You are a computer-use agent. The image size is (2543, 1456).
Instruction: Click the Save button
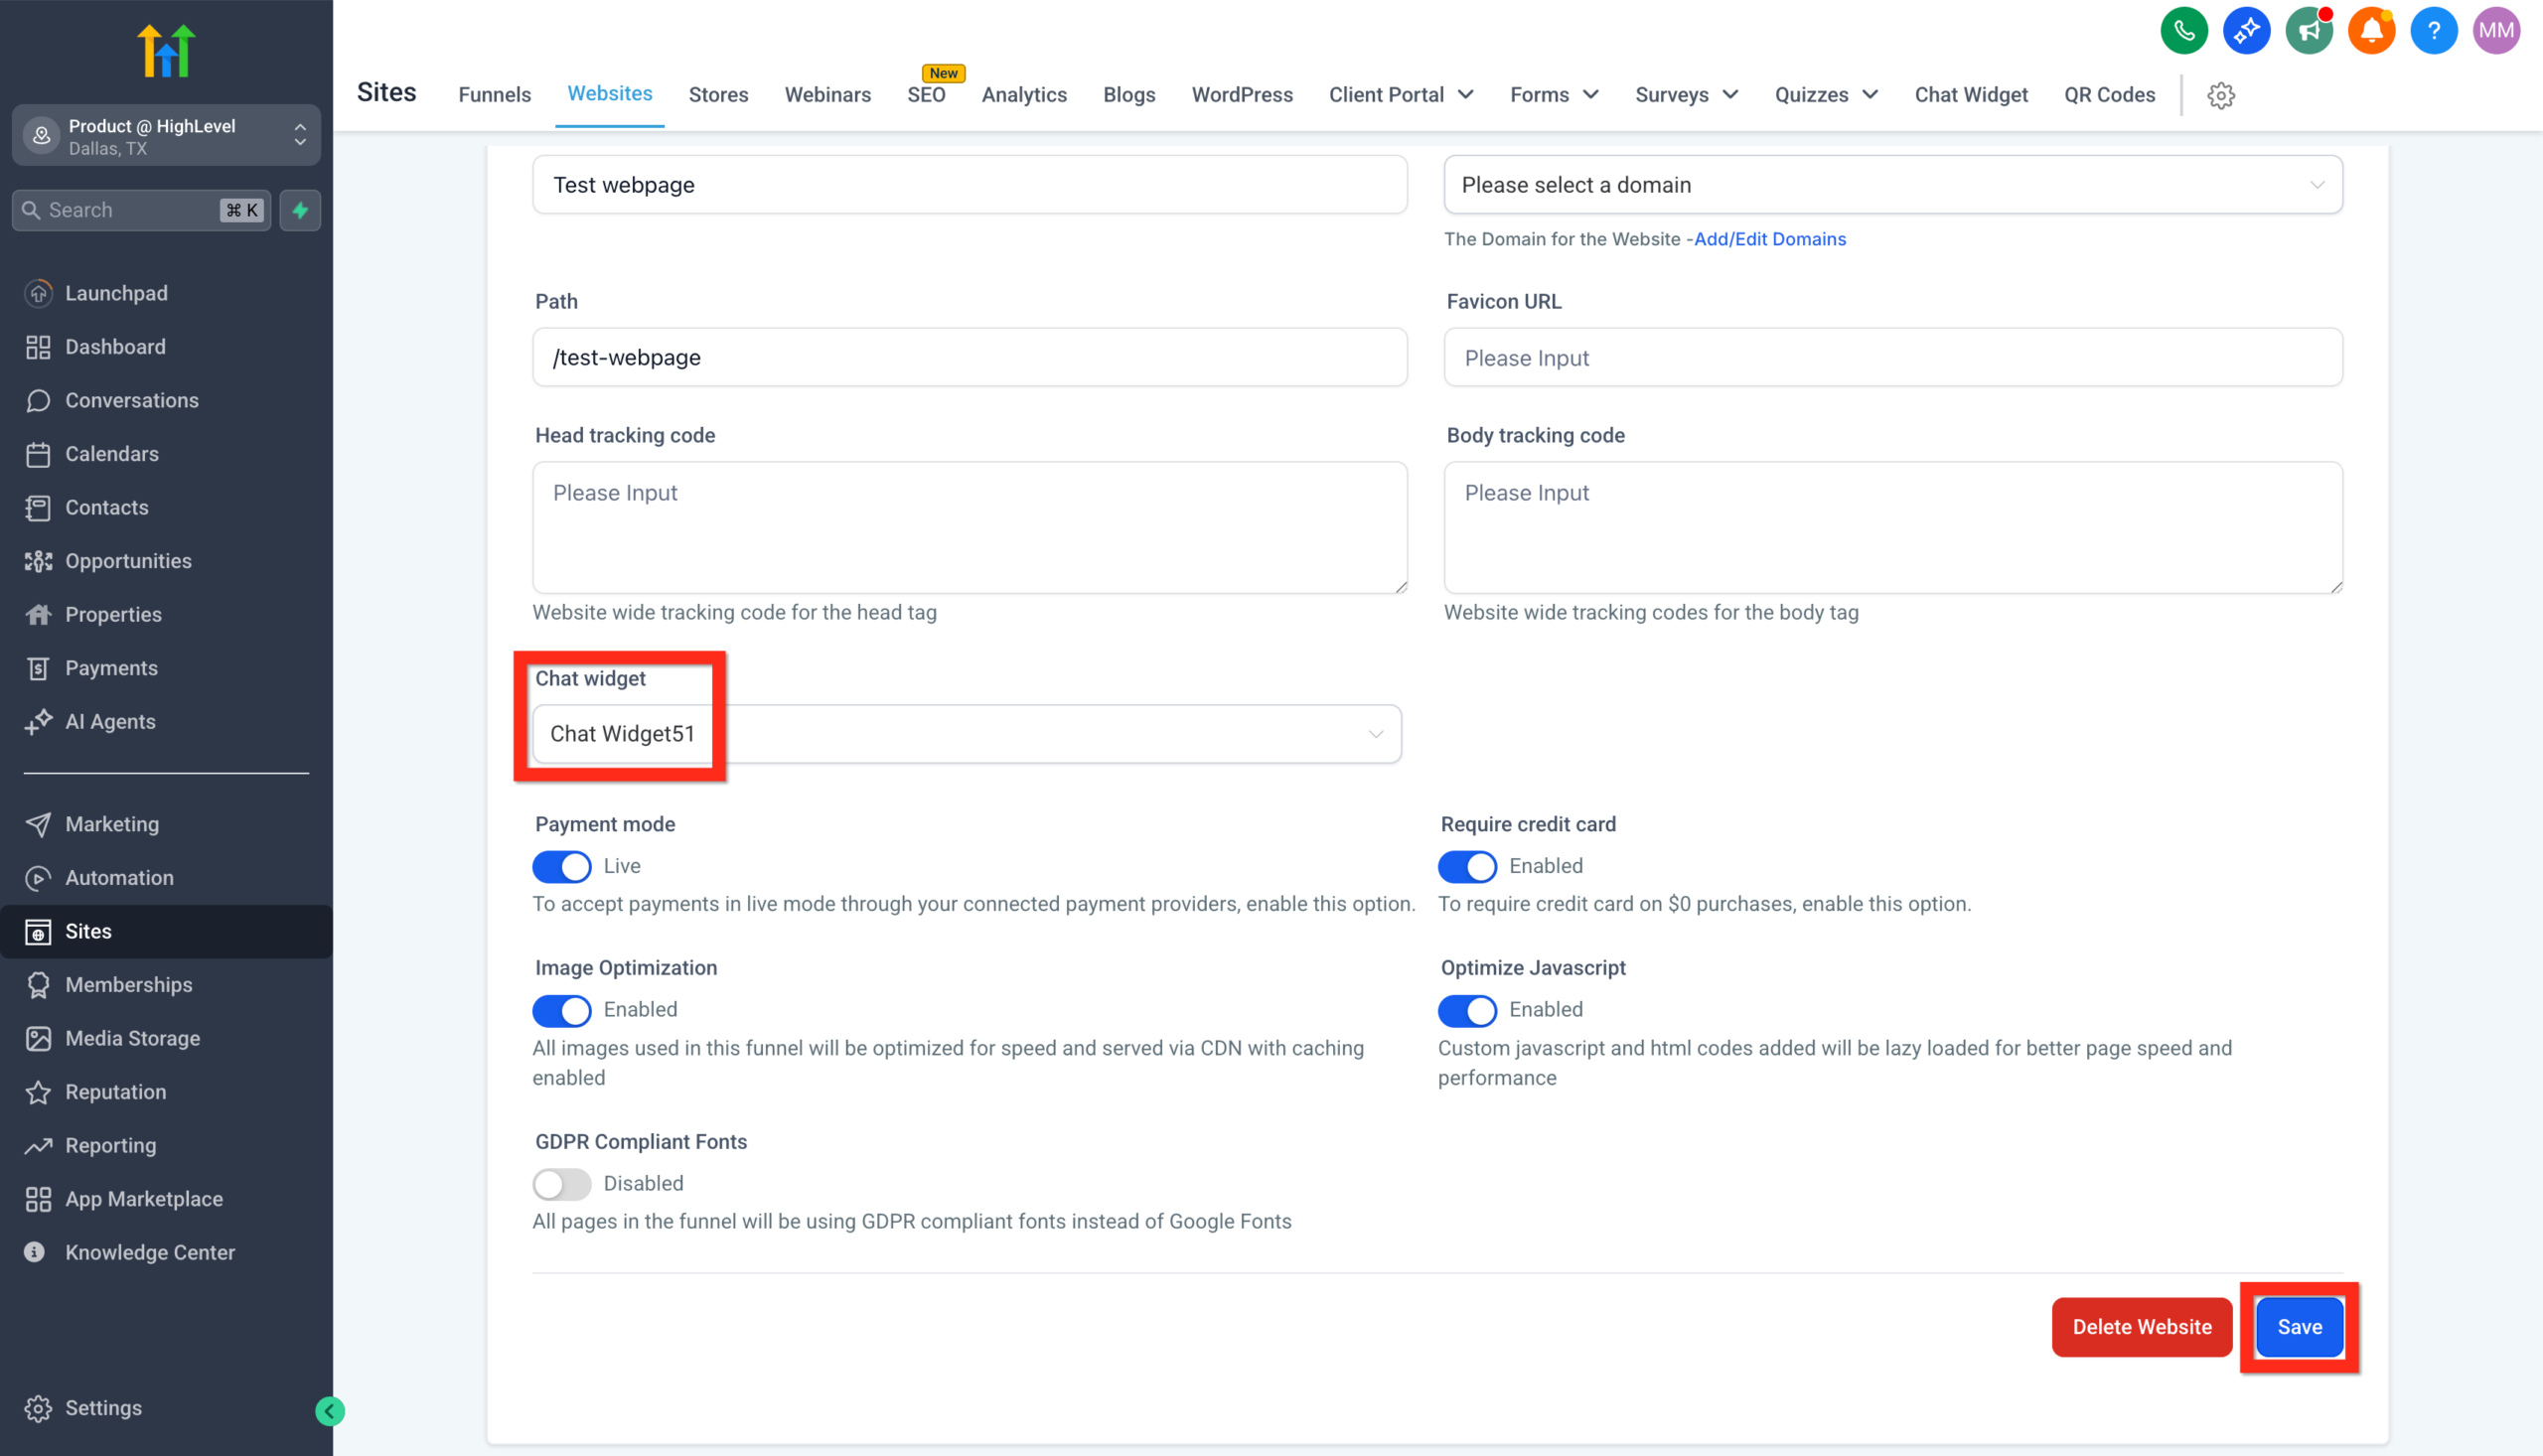pyautogui.click(x=2299, y=1327)
